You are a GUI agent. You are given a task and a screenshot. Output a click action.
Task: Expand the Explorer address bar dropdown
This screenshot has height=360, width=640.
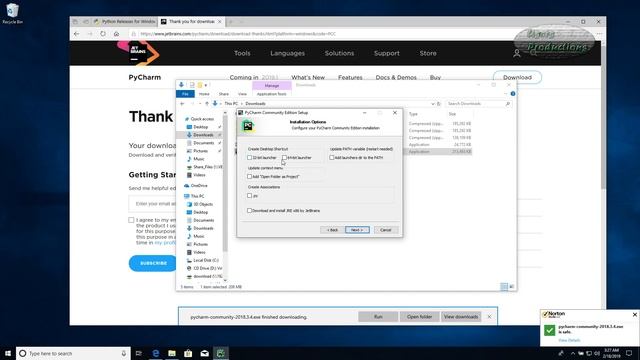[x=432, y=104]
